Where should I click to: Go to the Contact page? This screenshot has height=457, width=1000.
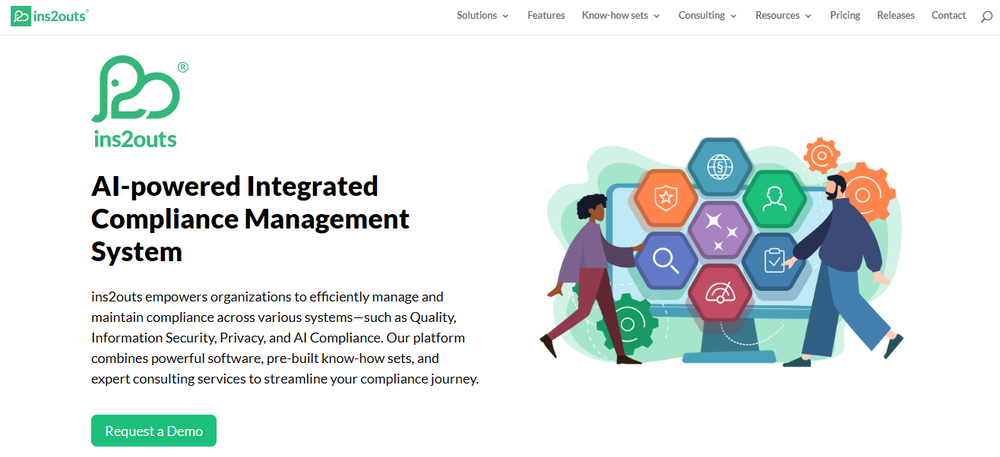point(948,16)
